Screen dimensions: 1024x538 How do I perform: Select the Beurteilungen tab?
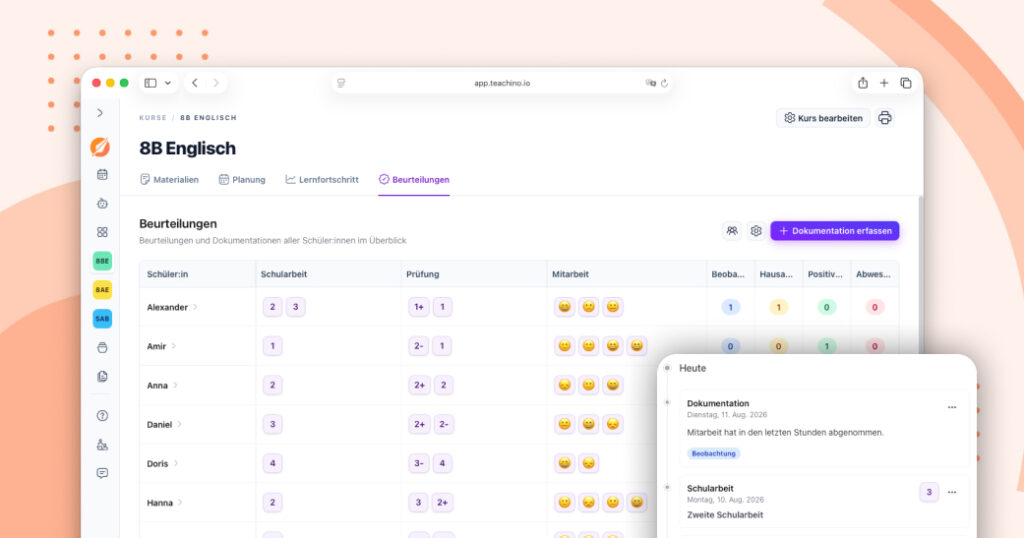(414, 180)
